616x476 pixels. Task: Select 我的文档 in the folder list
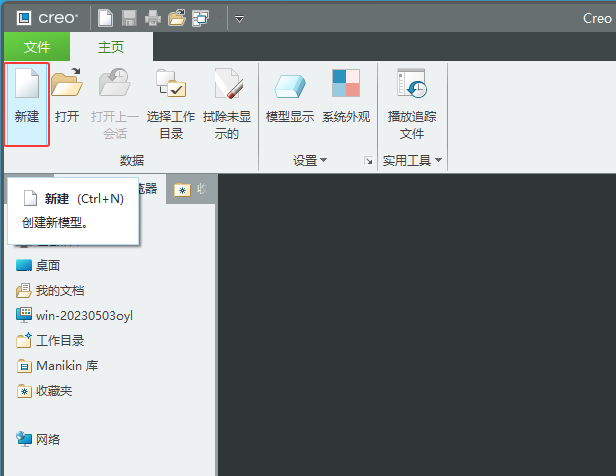click(50, 291)
